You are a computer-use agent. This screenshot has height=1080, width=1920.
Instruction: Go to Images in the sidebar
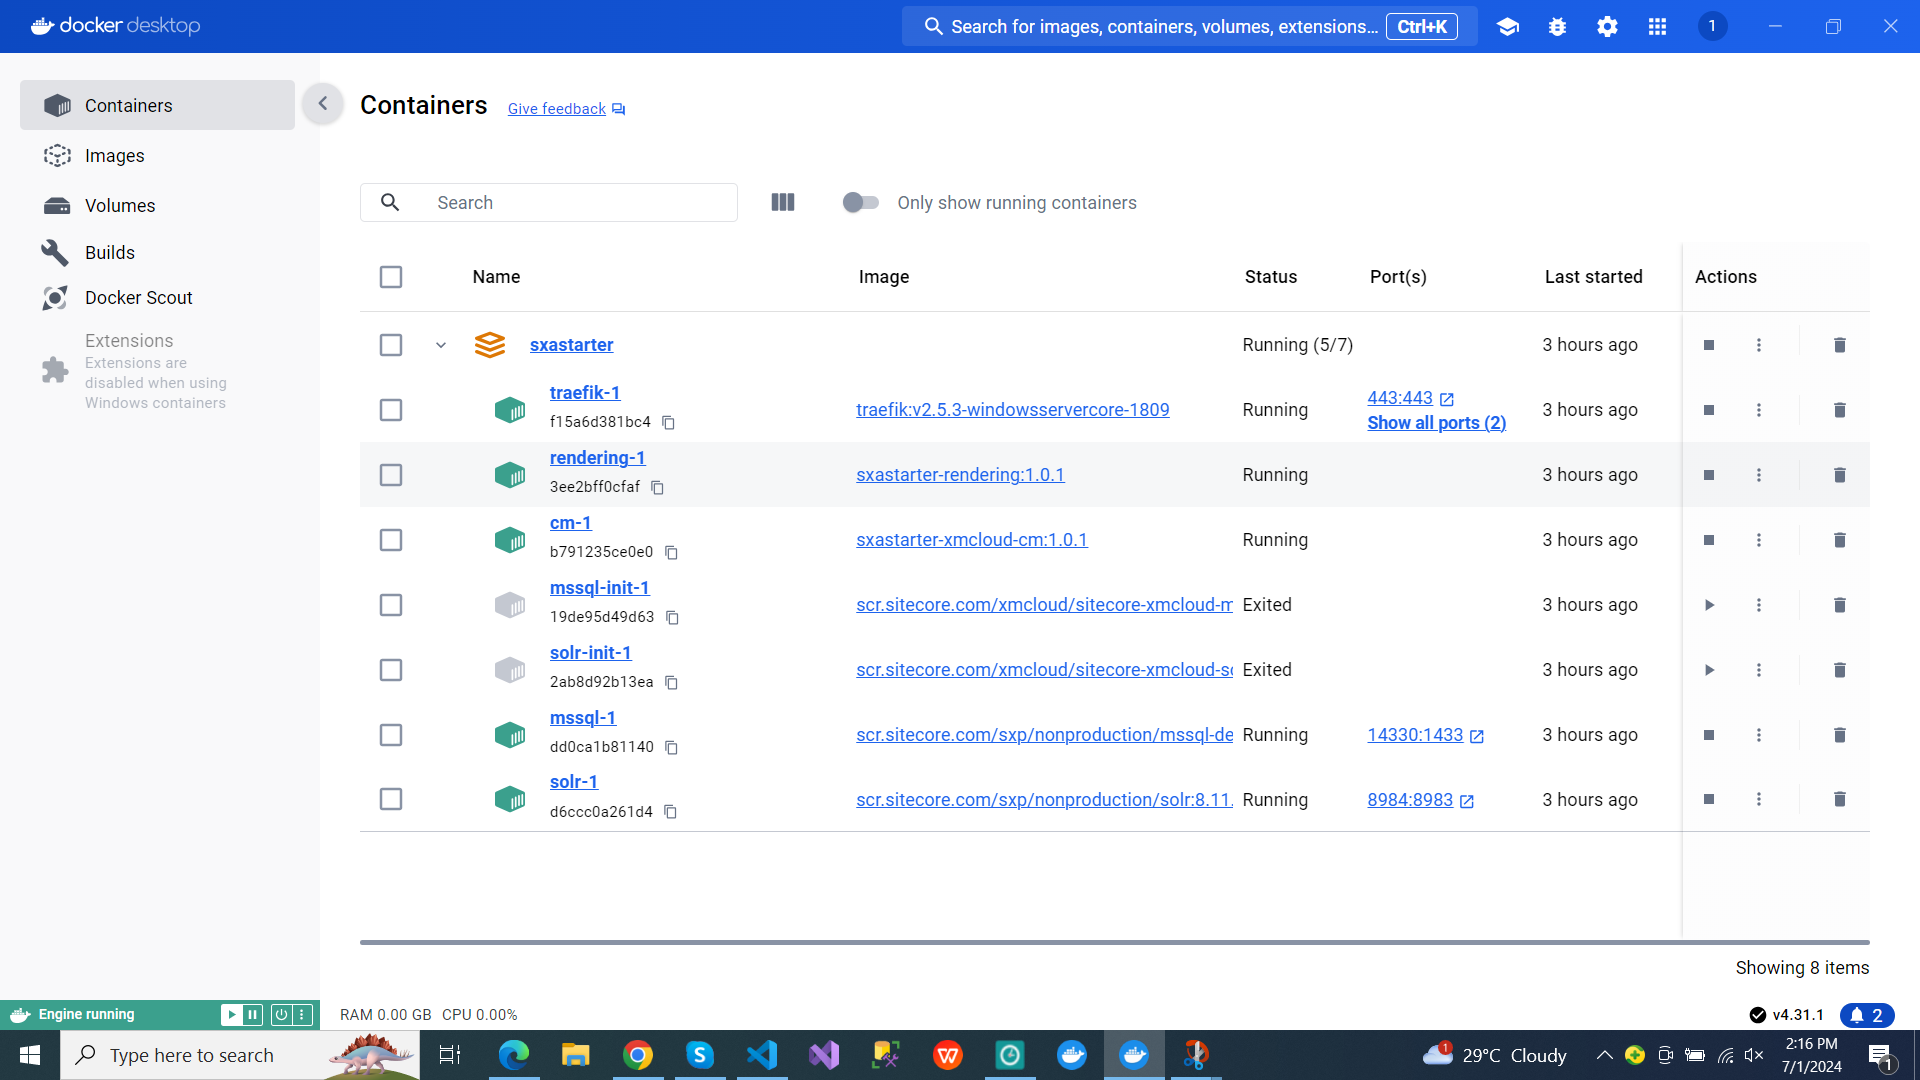[115, 156]
